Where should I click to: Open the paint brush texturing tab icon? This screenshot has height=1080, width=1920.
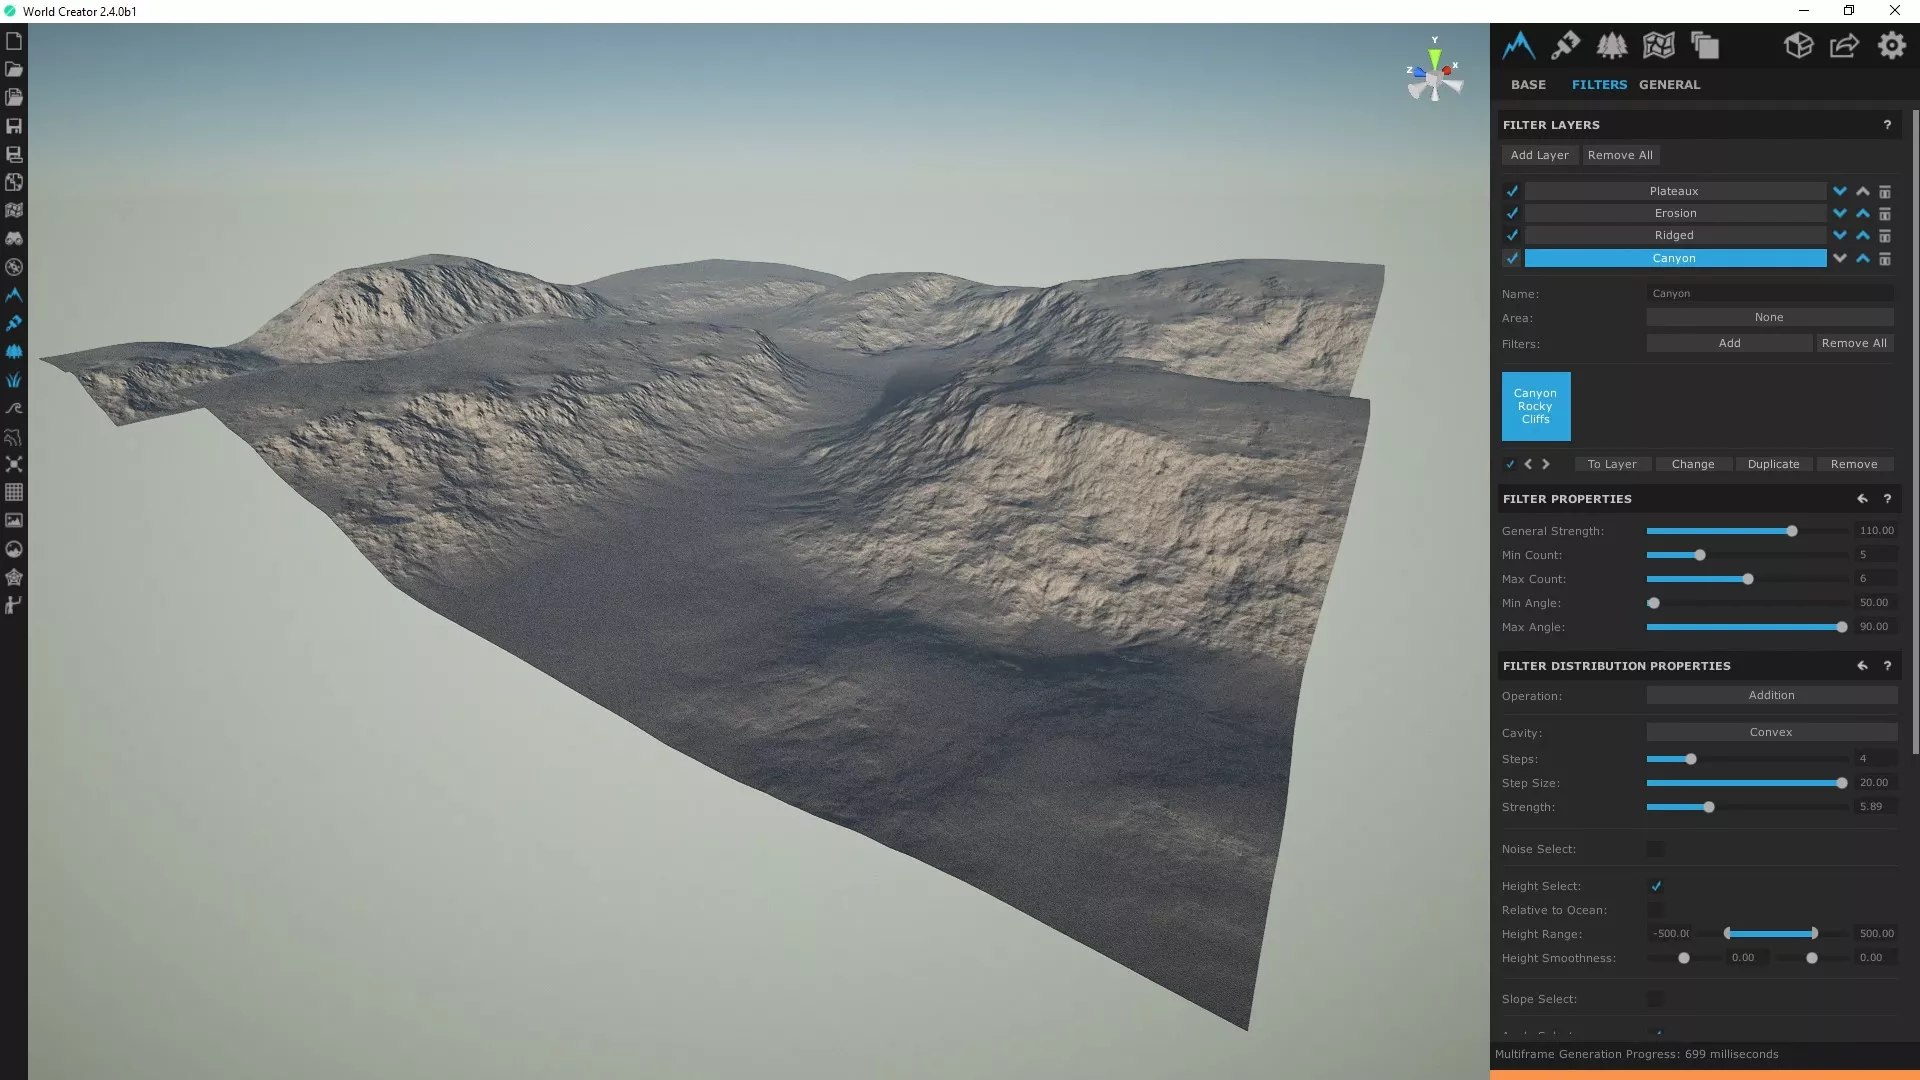(x=1565, y=45)
